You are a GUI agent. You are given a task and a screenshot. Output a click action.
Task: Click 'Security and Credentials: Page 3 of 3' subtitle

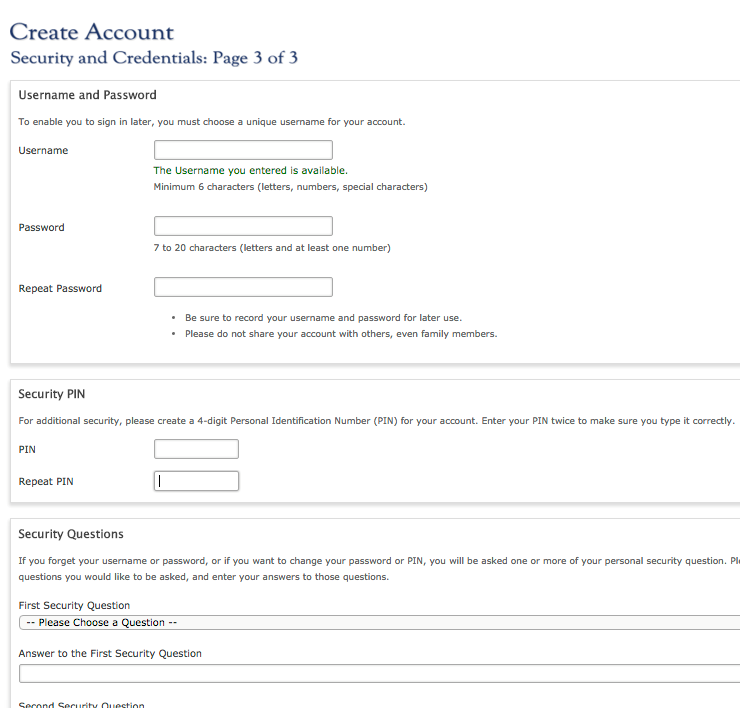pos(154,58)
